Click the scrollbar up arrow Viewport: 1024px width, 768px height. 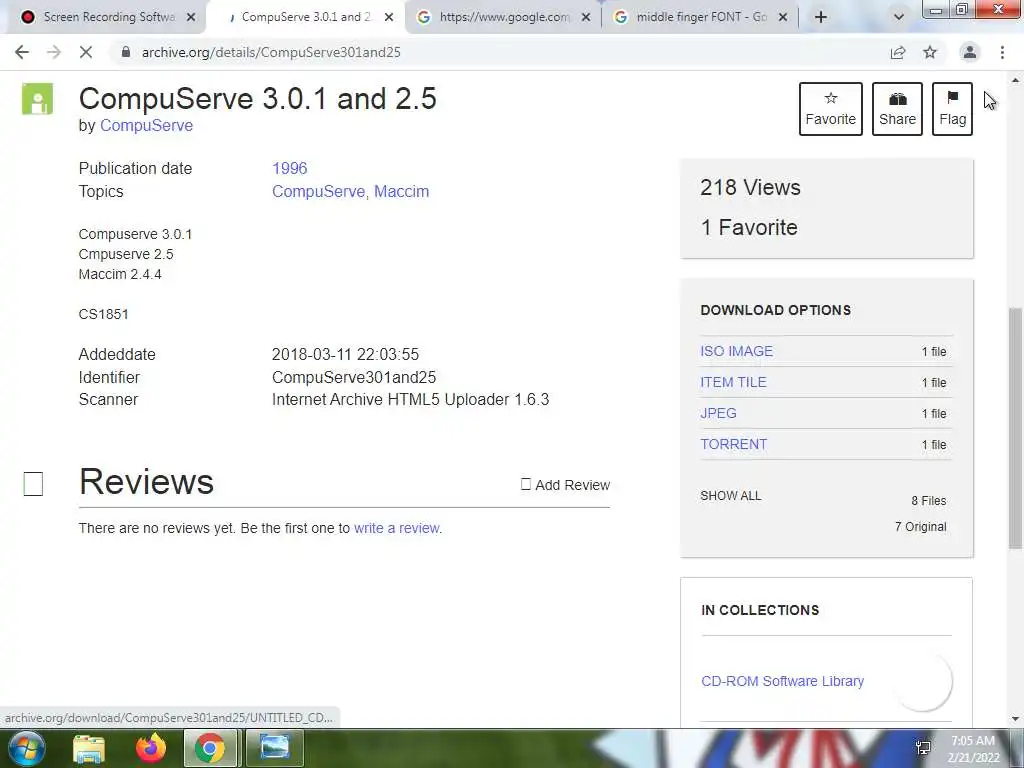click(x=1015, y=80)
